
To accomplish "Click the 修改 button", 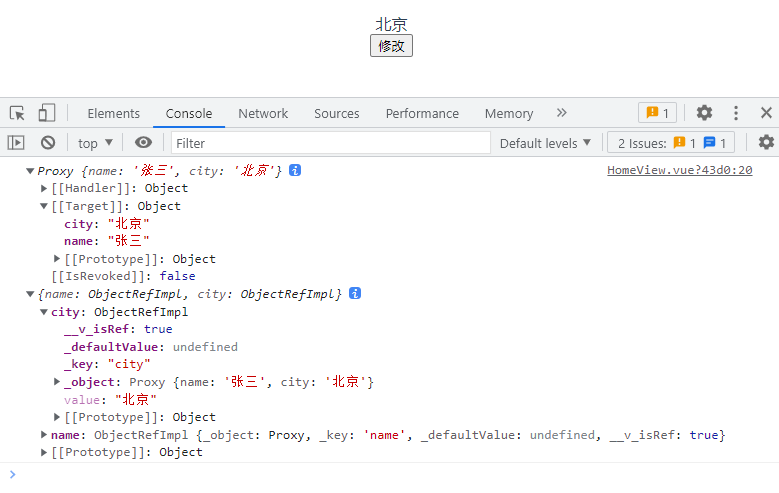I will pyautogui.click(x=391, y=46).
